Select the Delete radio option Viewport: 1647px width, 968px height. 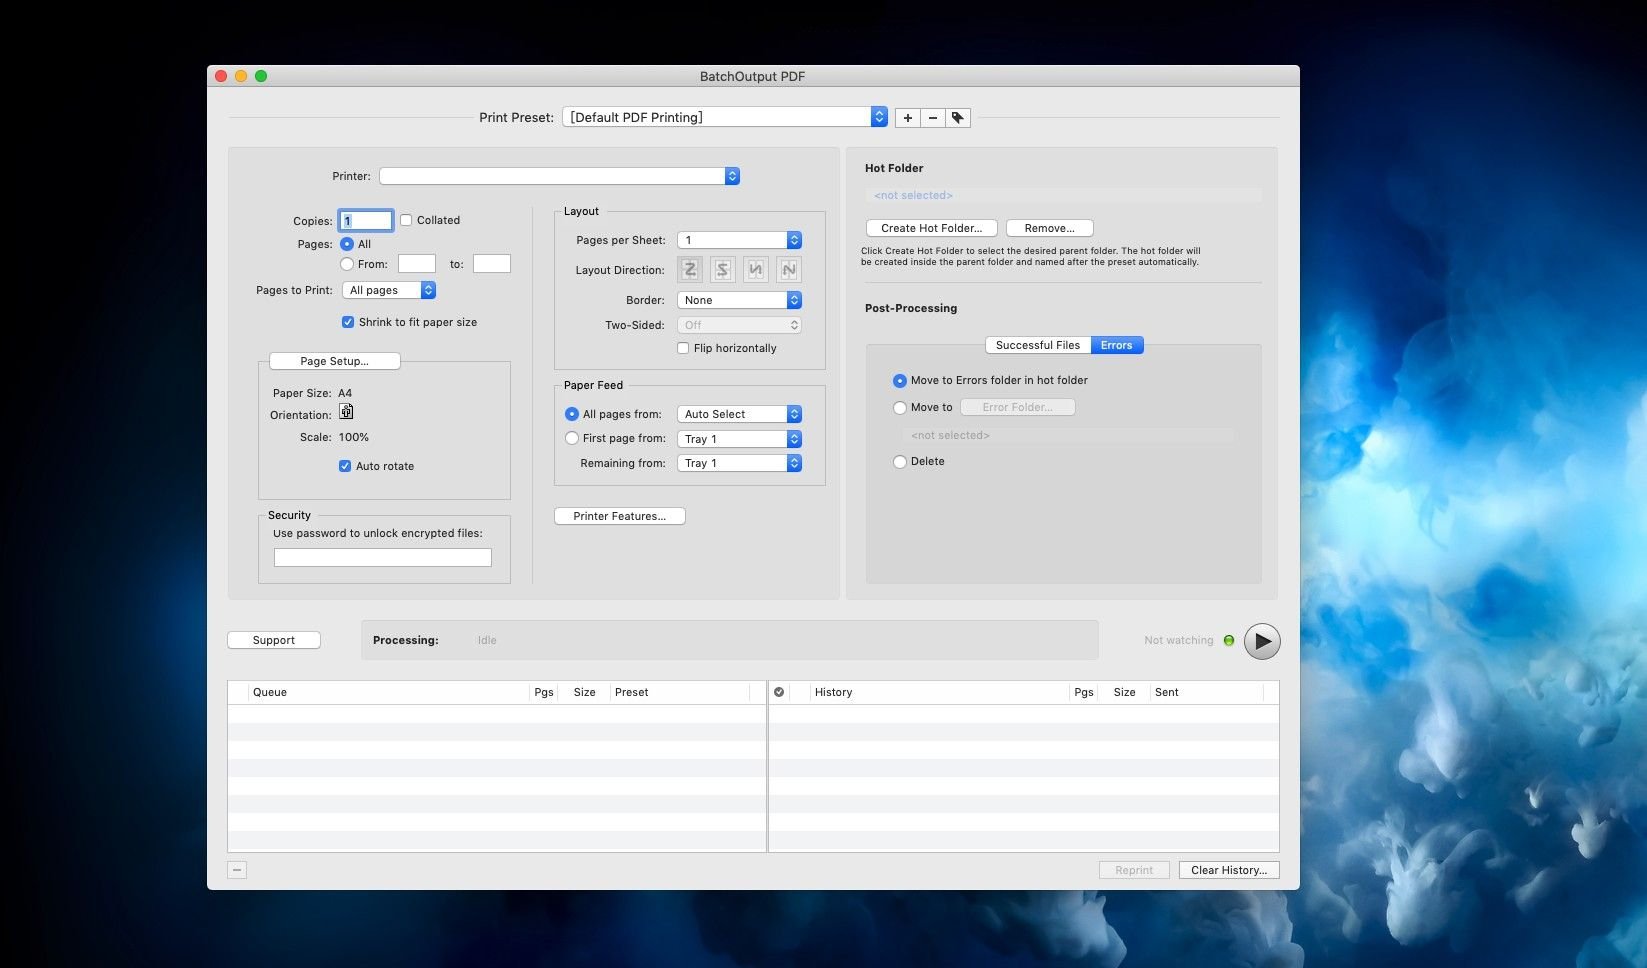[x=900, y=462]
